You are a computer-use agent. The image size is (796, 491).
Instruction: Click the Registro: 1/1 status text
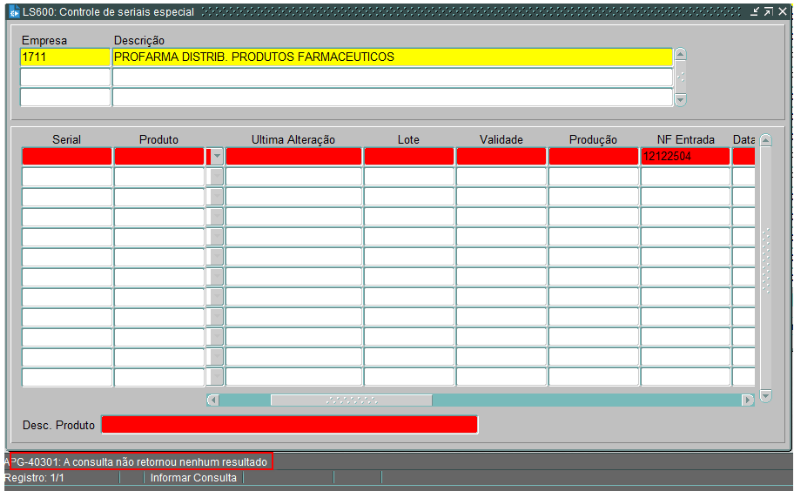tap(34, 478)
